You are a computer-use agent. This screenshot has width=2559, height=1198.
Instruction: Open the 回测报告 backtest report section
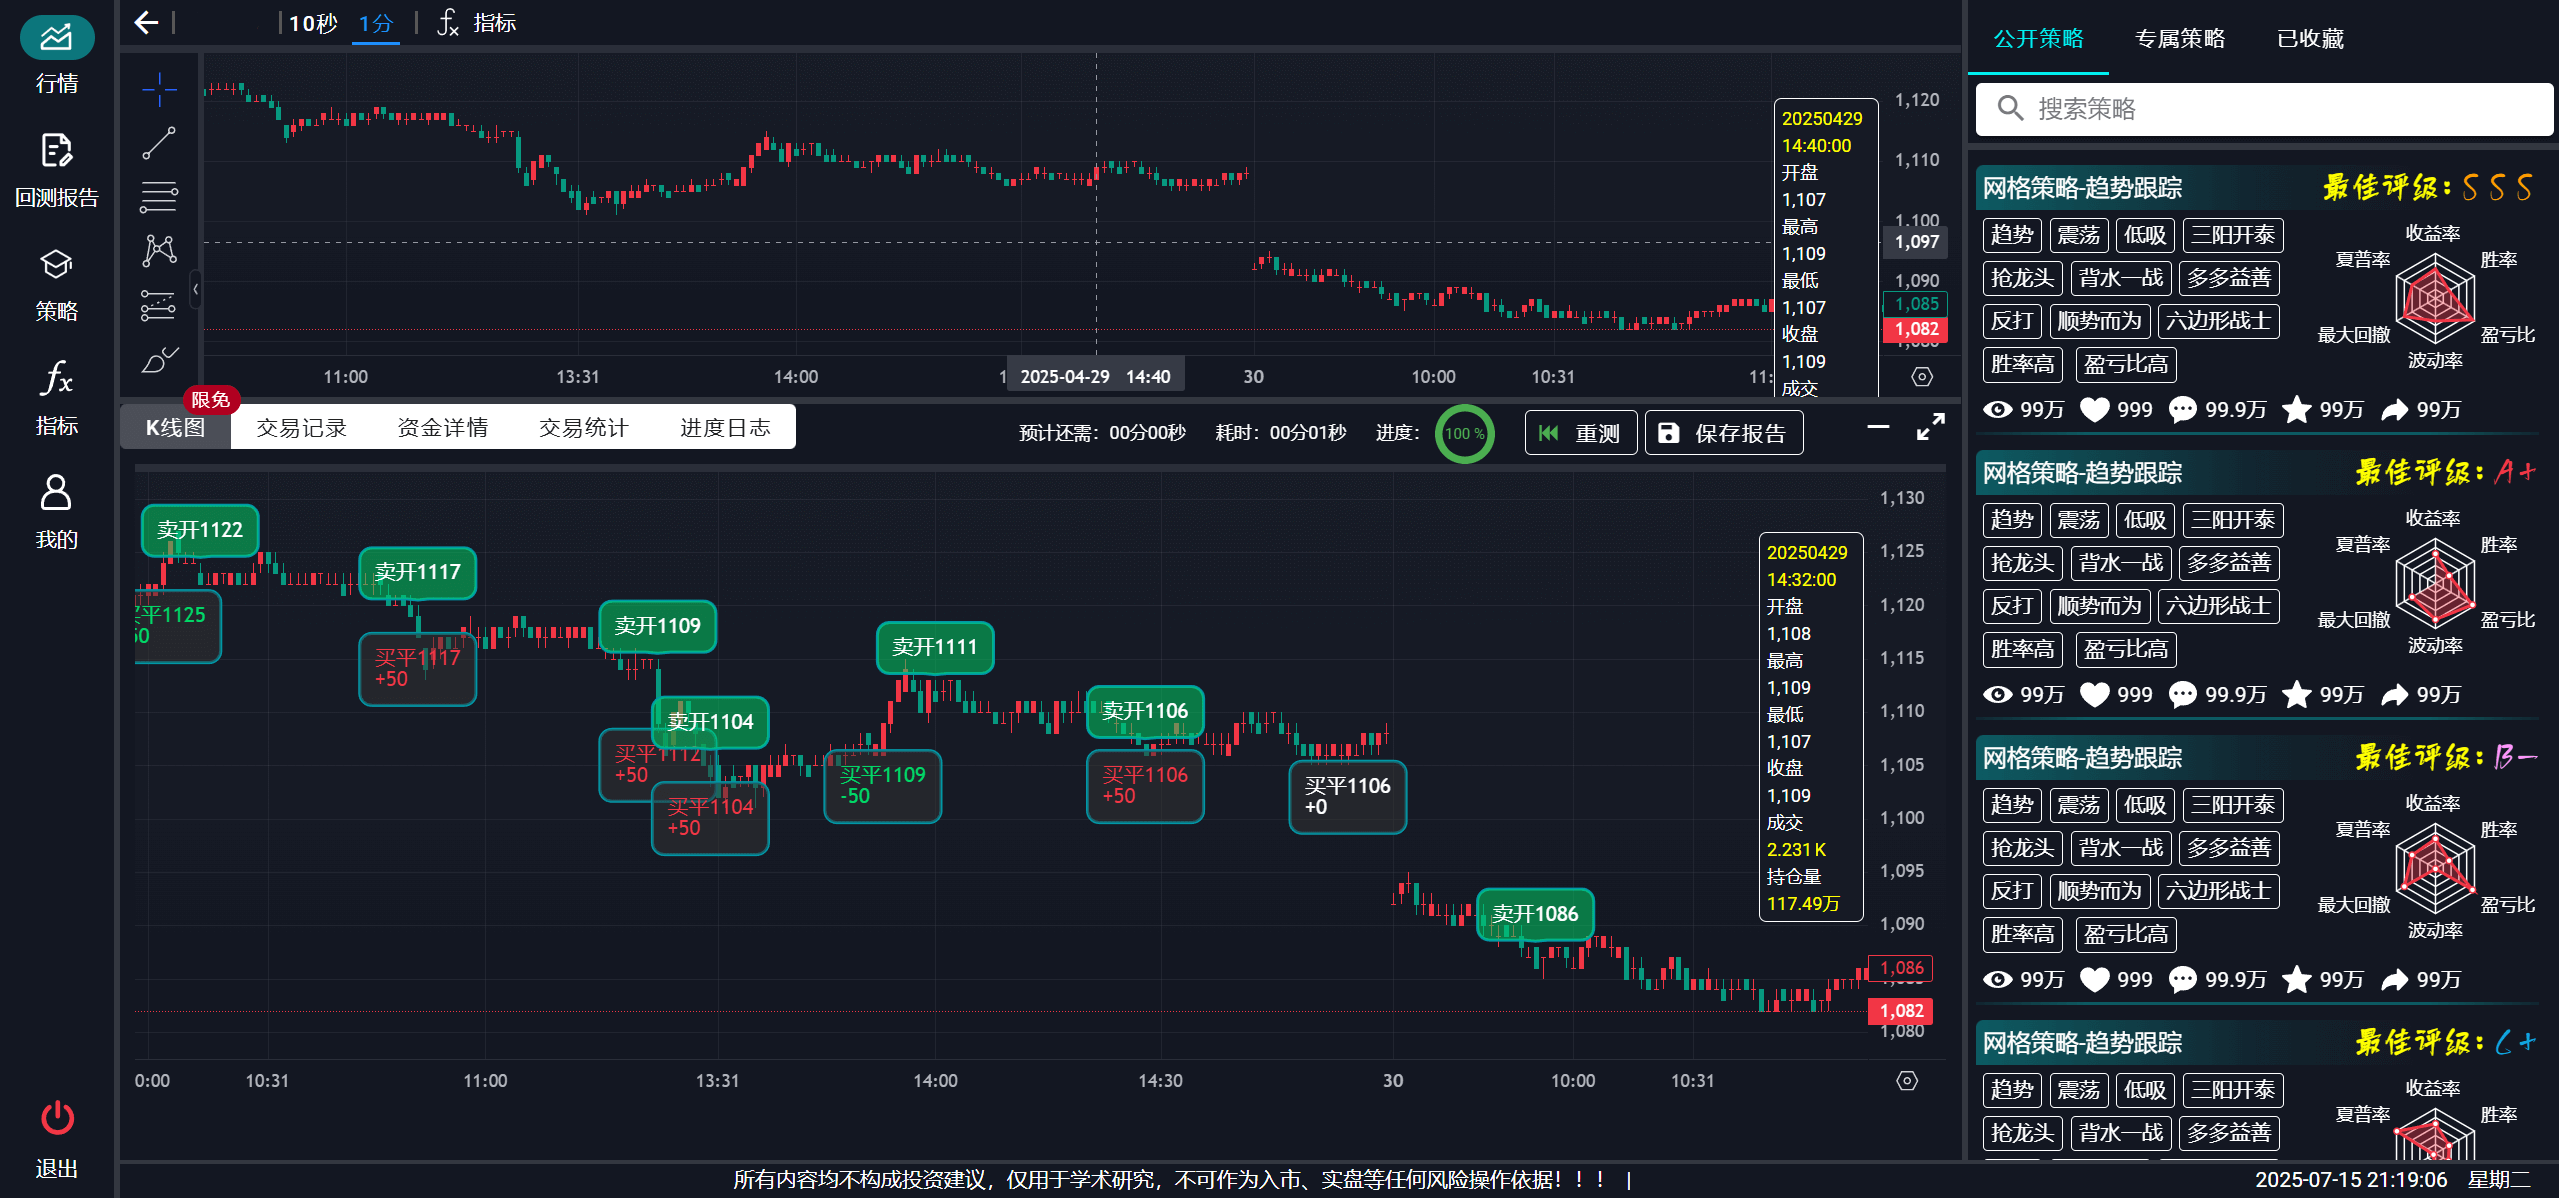[57, 171]
